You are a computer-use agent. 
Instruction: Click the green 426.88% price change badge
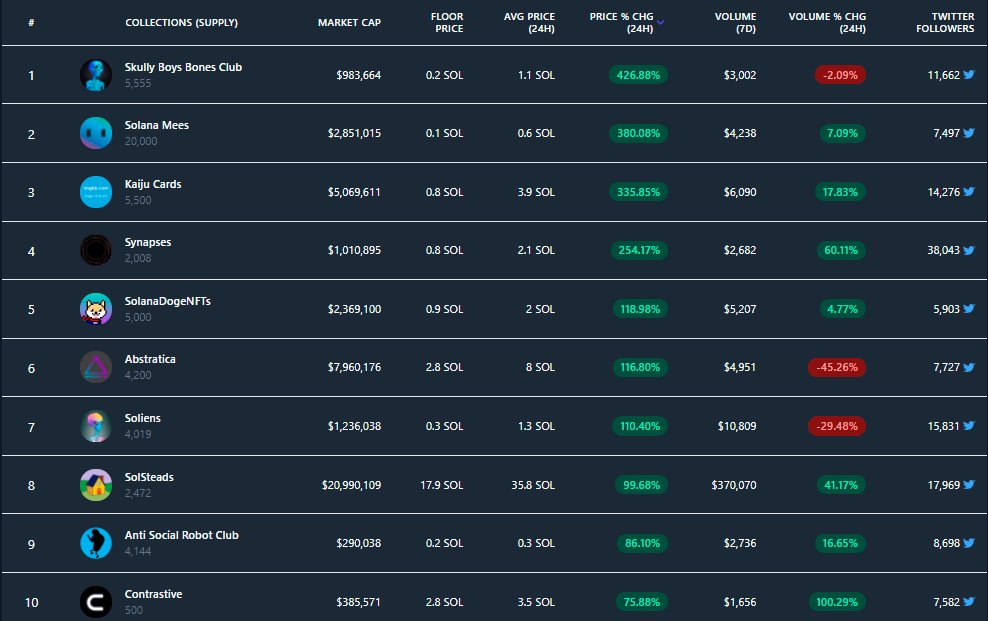638,74
